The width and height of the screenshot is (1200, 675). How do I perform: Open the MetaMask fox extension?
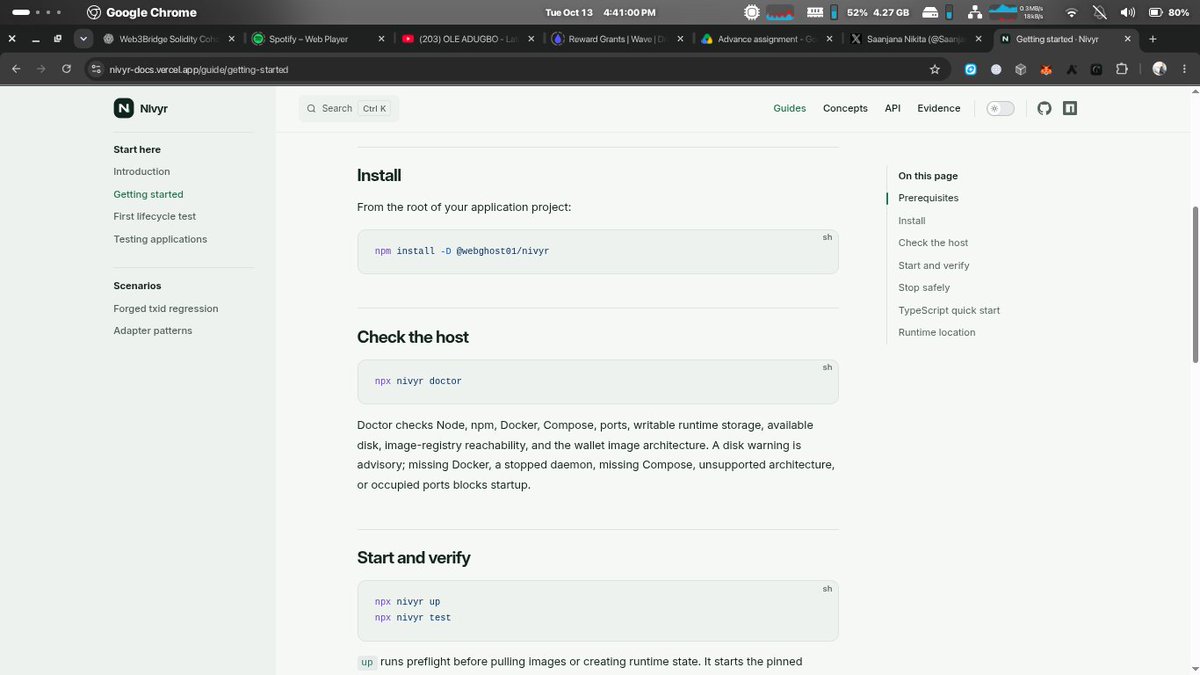pyautogui.click(x=1046, y=69)
